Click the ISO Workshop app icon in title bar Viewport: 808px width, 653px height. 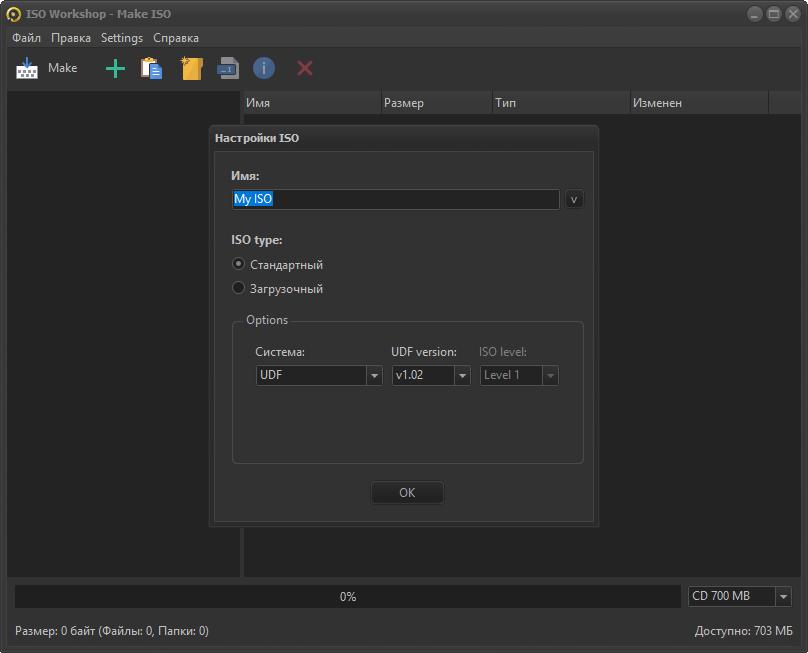tap(14, 14)
